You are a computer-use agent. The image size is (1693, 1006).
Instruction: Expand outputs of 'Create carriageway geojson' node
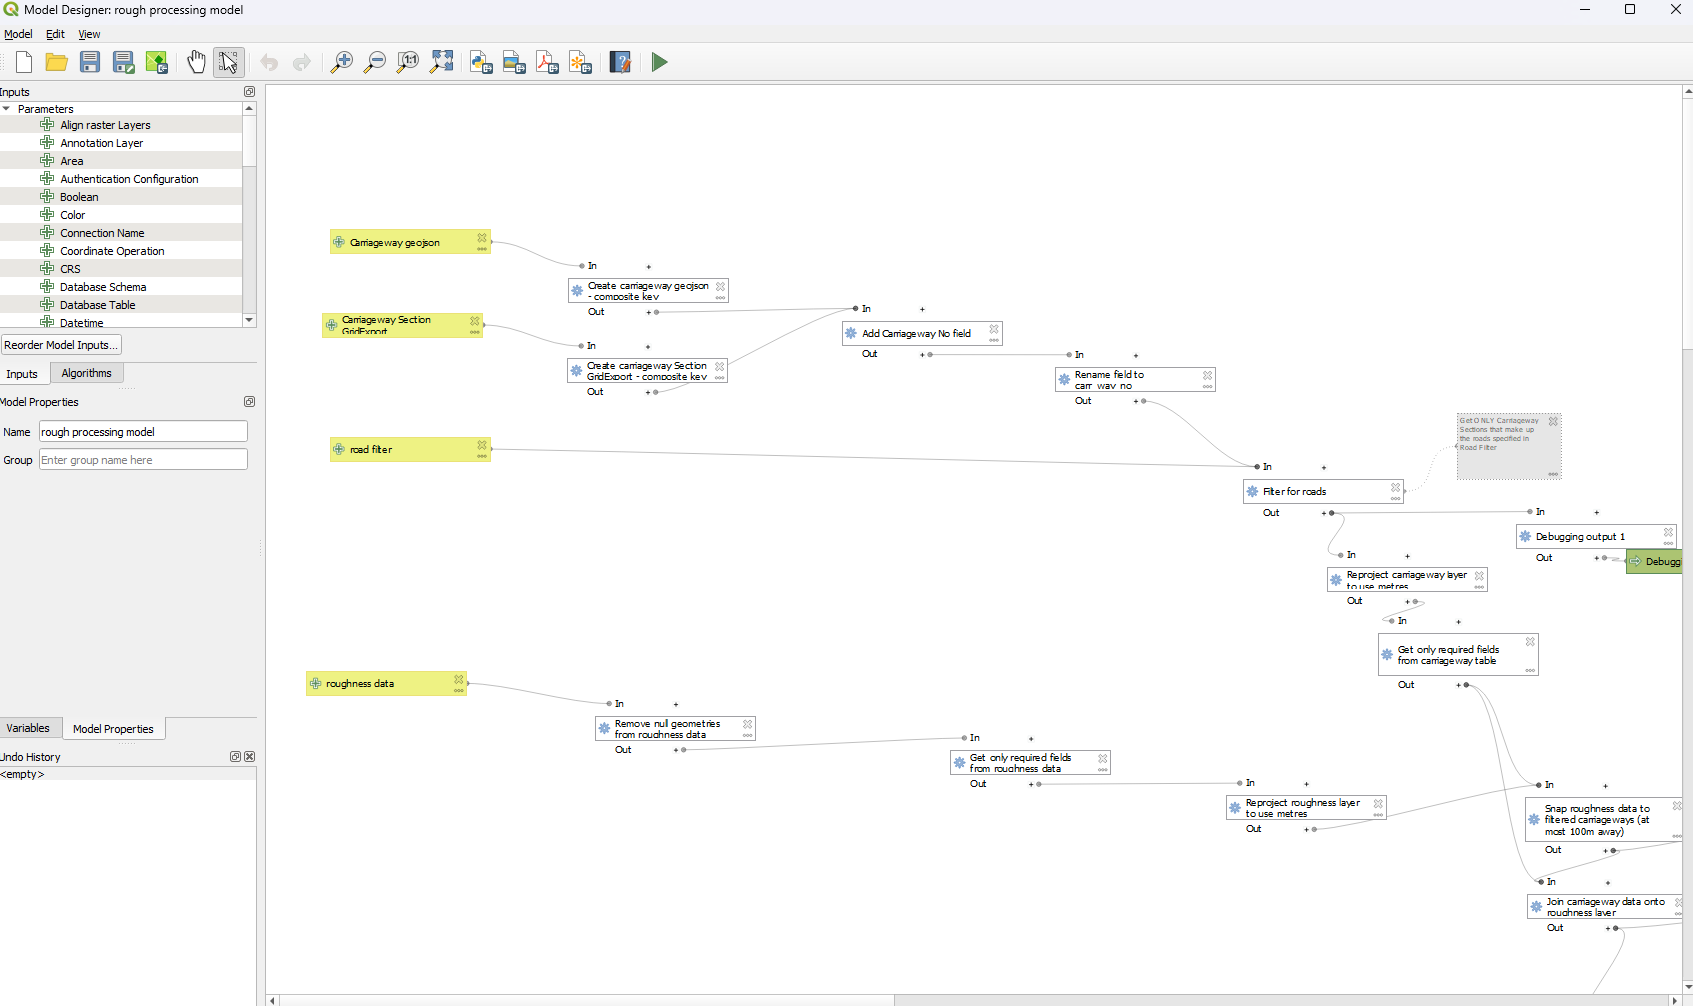pos(649,313)
